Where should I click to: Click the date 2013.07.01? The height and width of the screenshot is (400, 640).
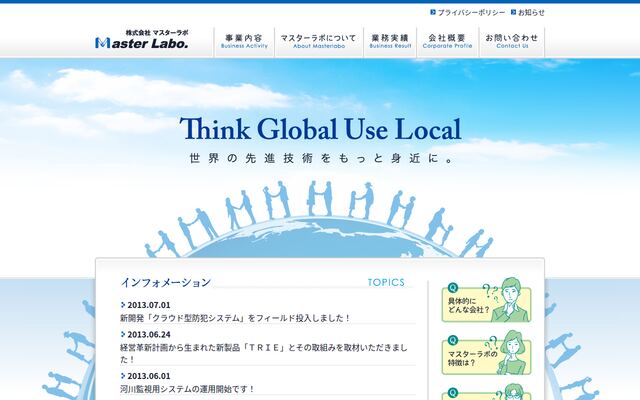[149, 305]
